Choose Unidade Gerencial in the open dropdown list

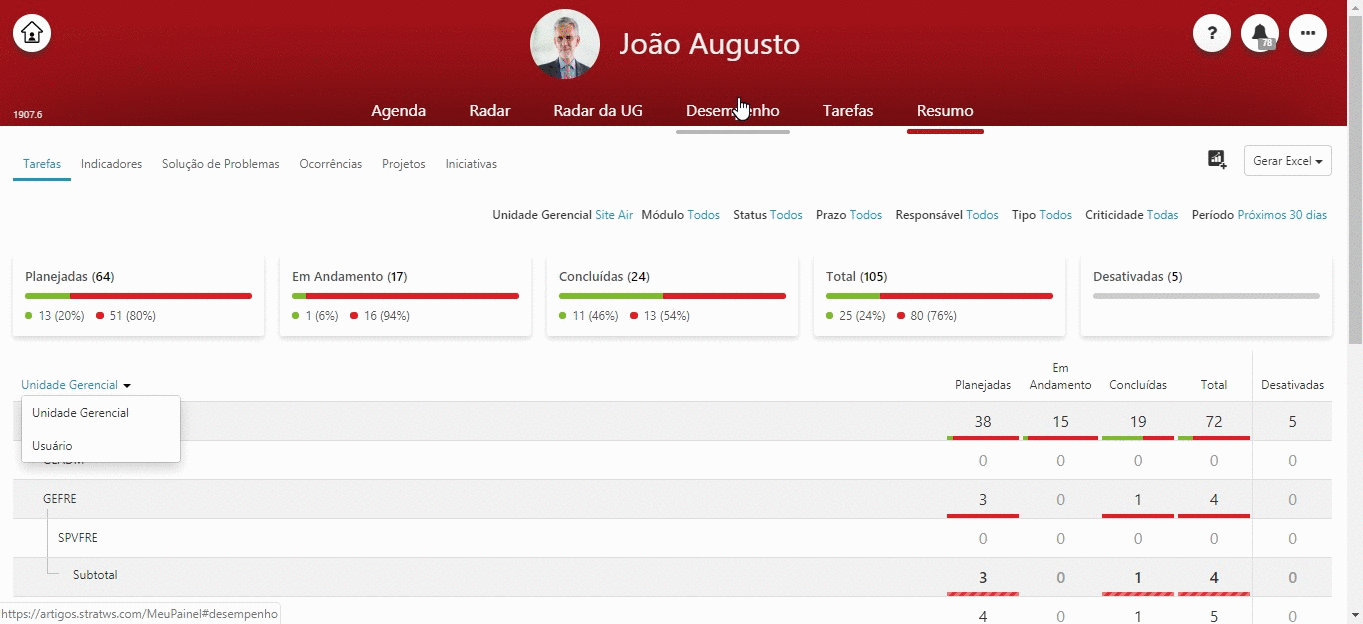pyautogui.click(x=101, y=413)
